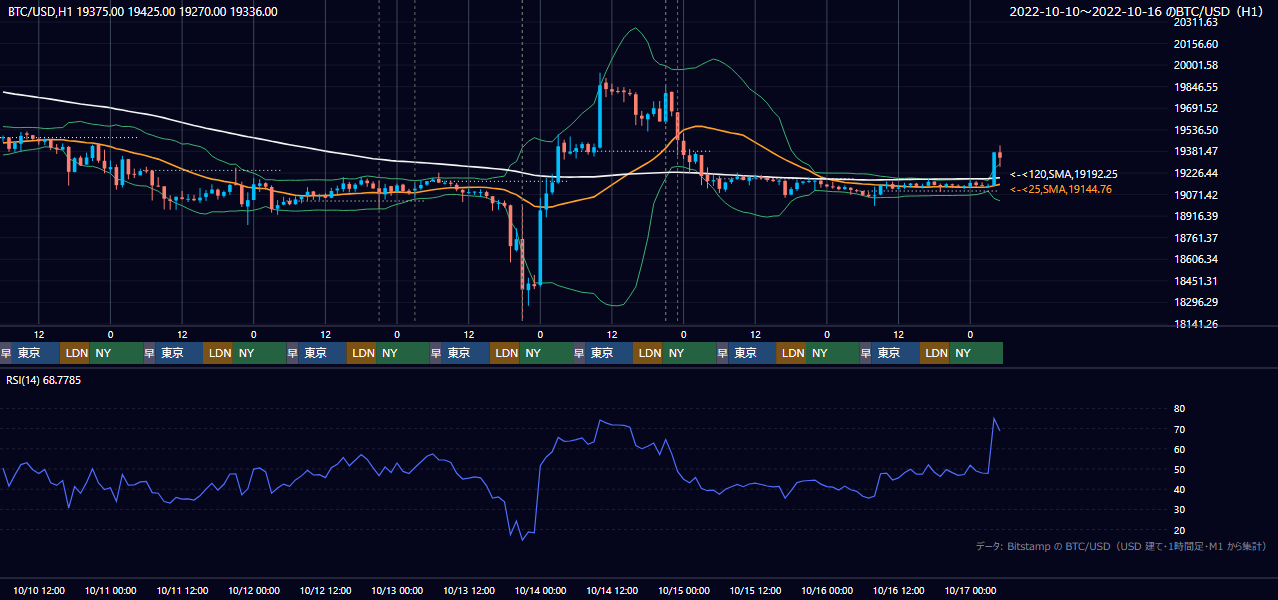This screenshot has width=1278, height=600.
Task: Click the 10/14 12:00 time axis label
Action: 613,590
